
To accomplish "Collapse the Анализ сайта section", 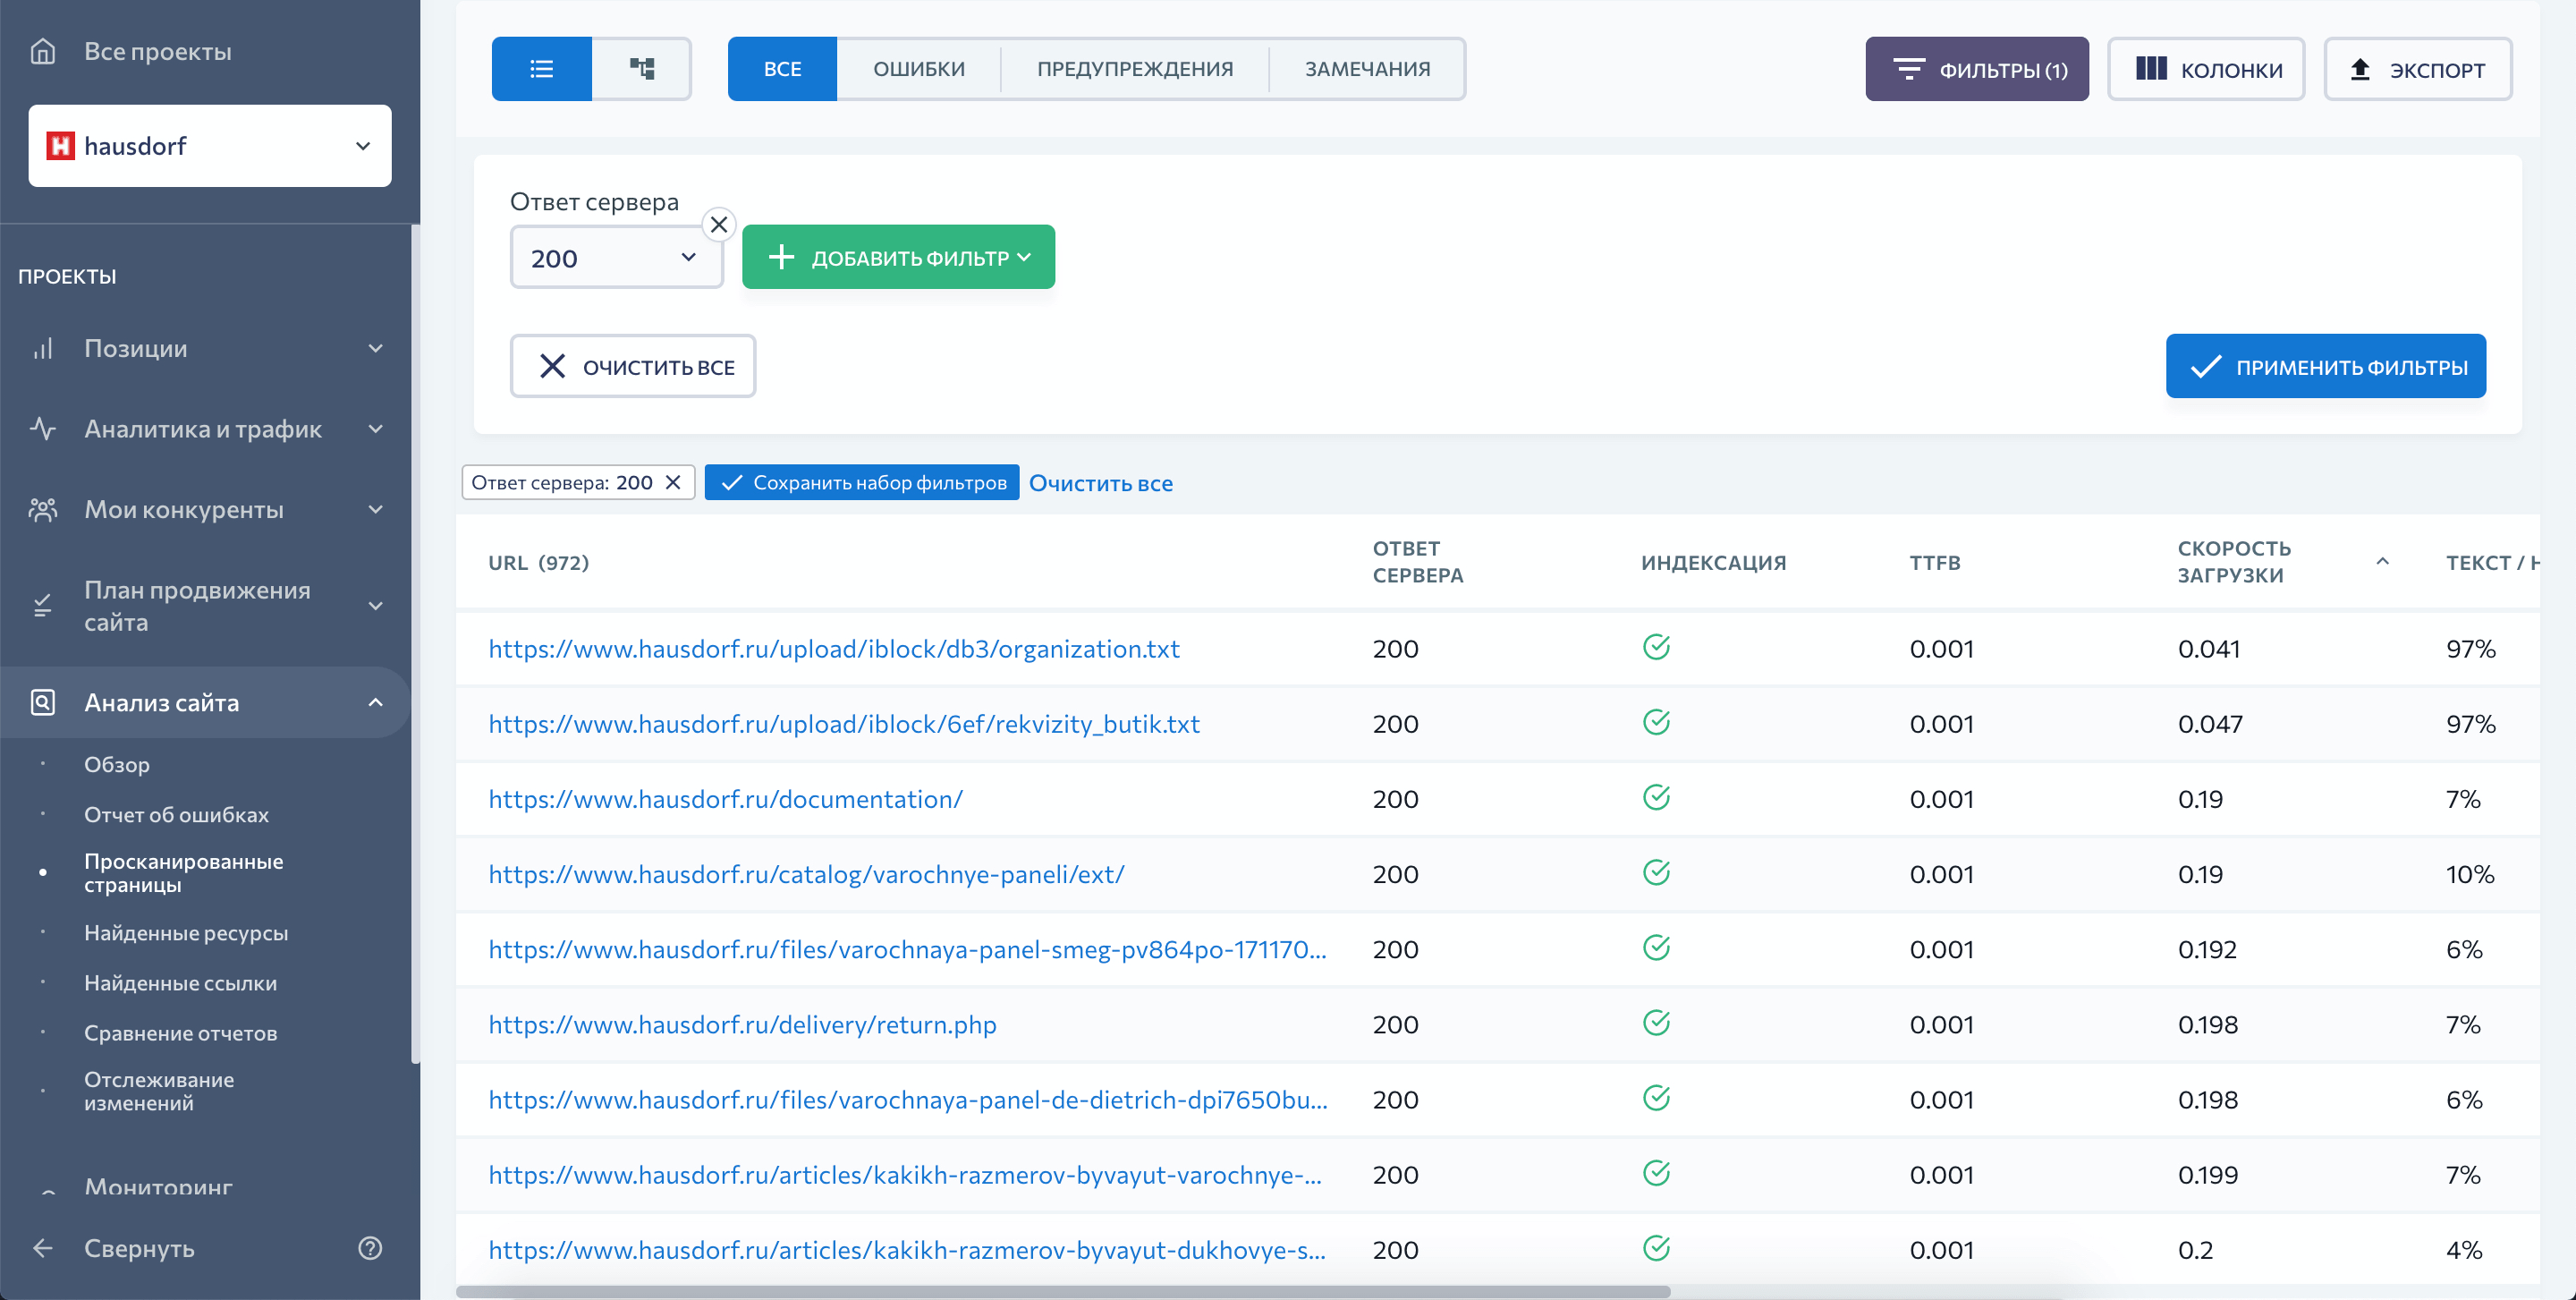I will [x=375, y=703].
